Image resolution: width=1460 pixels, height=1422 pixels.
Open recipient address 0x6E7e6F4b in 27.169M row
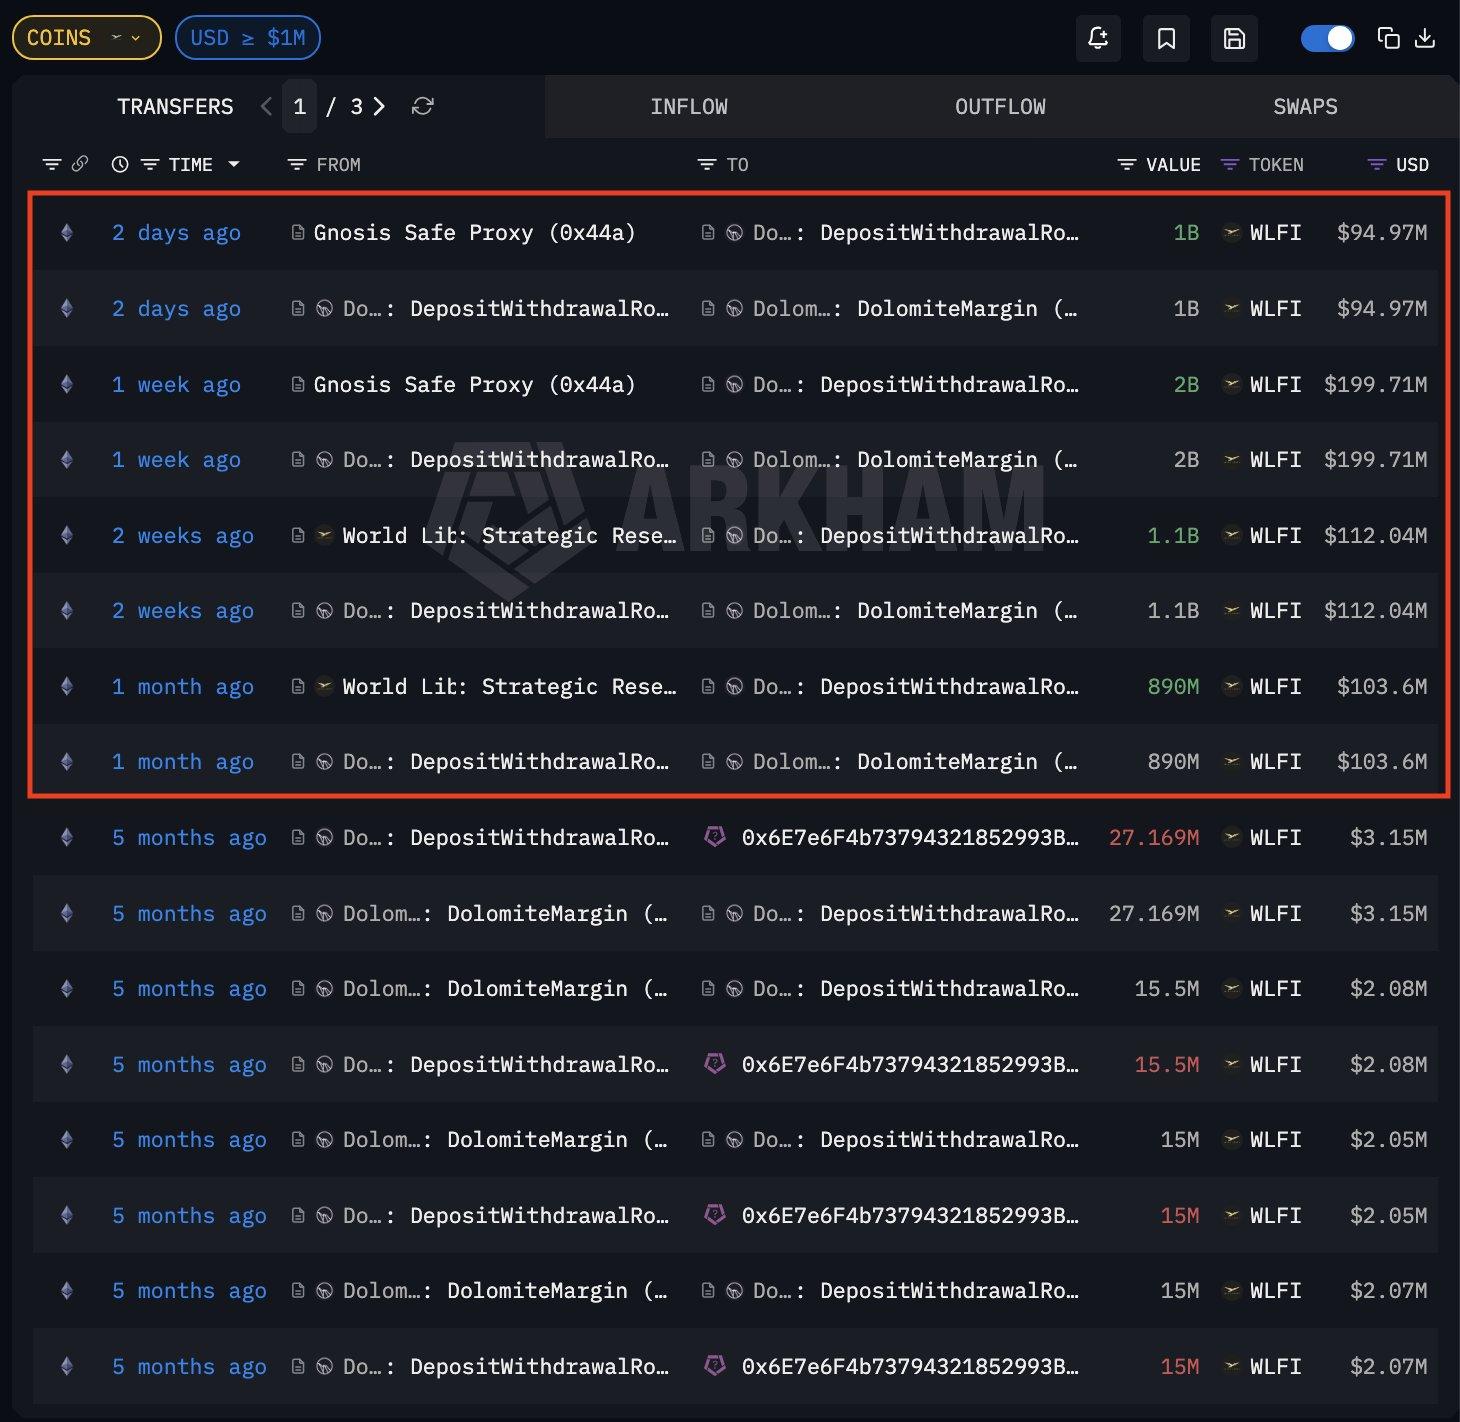[x=910, y=838]
